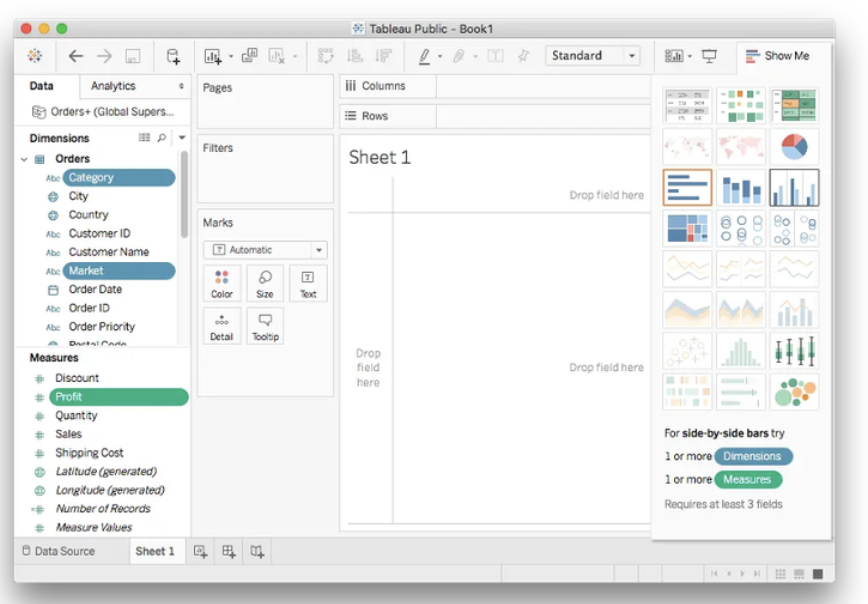
Task: Open the Dimensions pane menu arrow
Action: [182, 137]
